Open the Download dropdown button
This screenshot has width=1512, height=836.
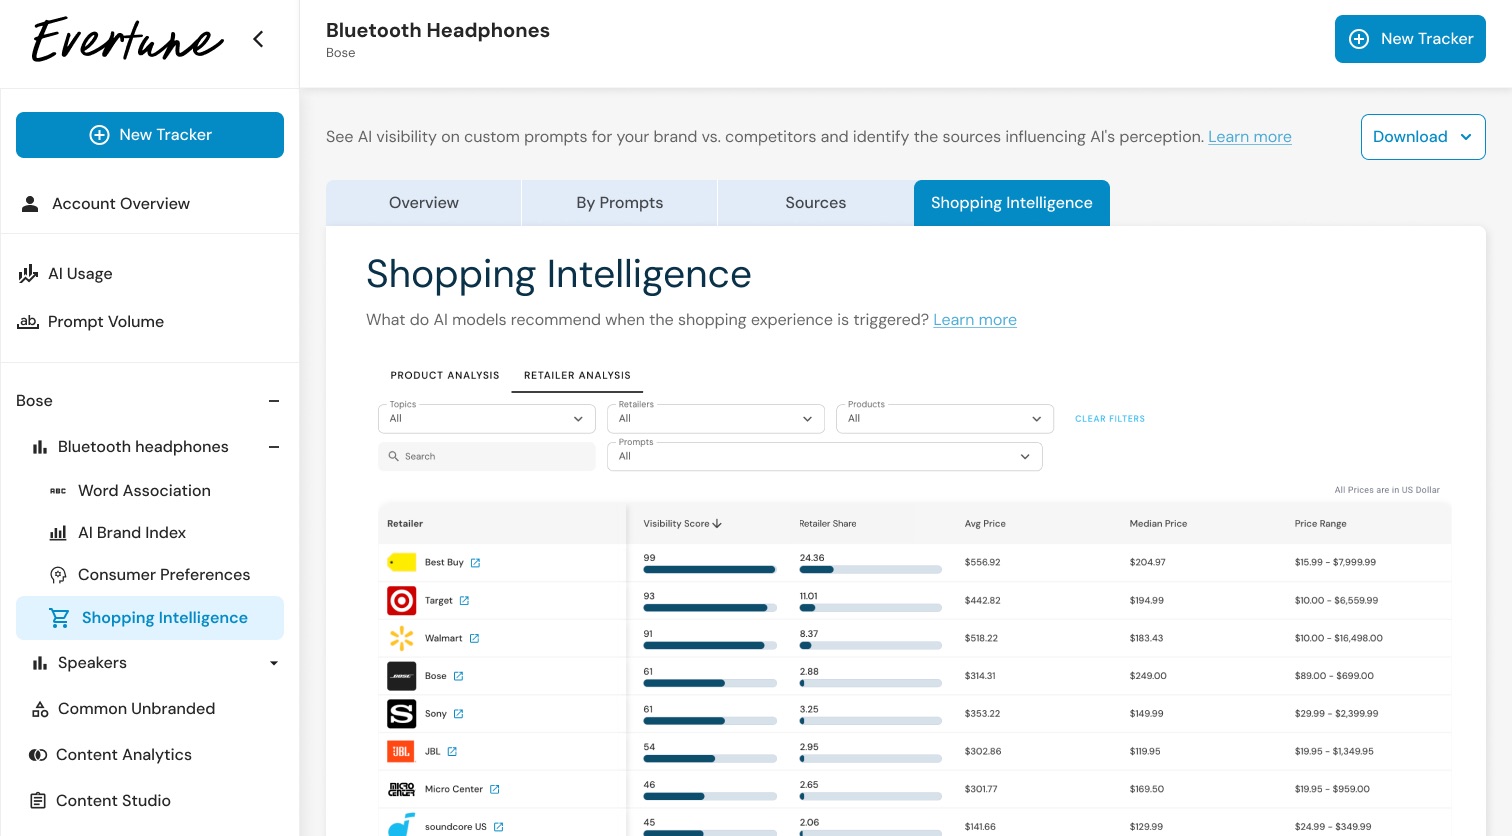(x=1423, y=137)
